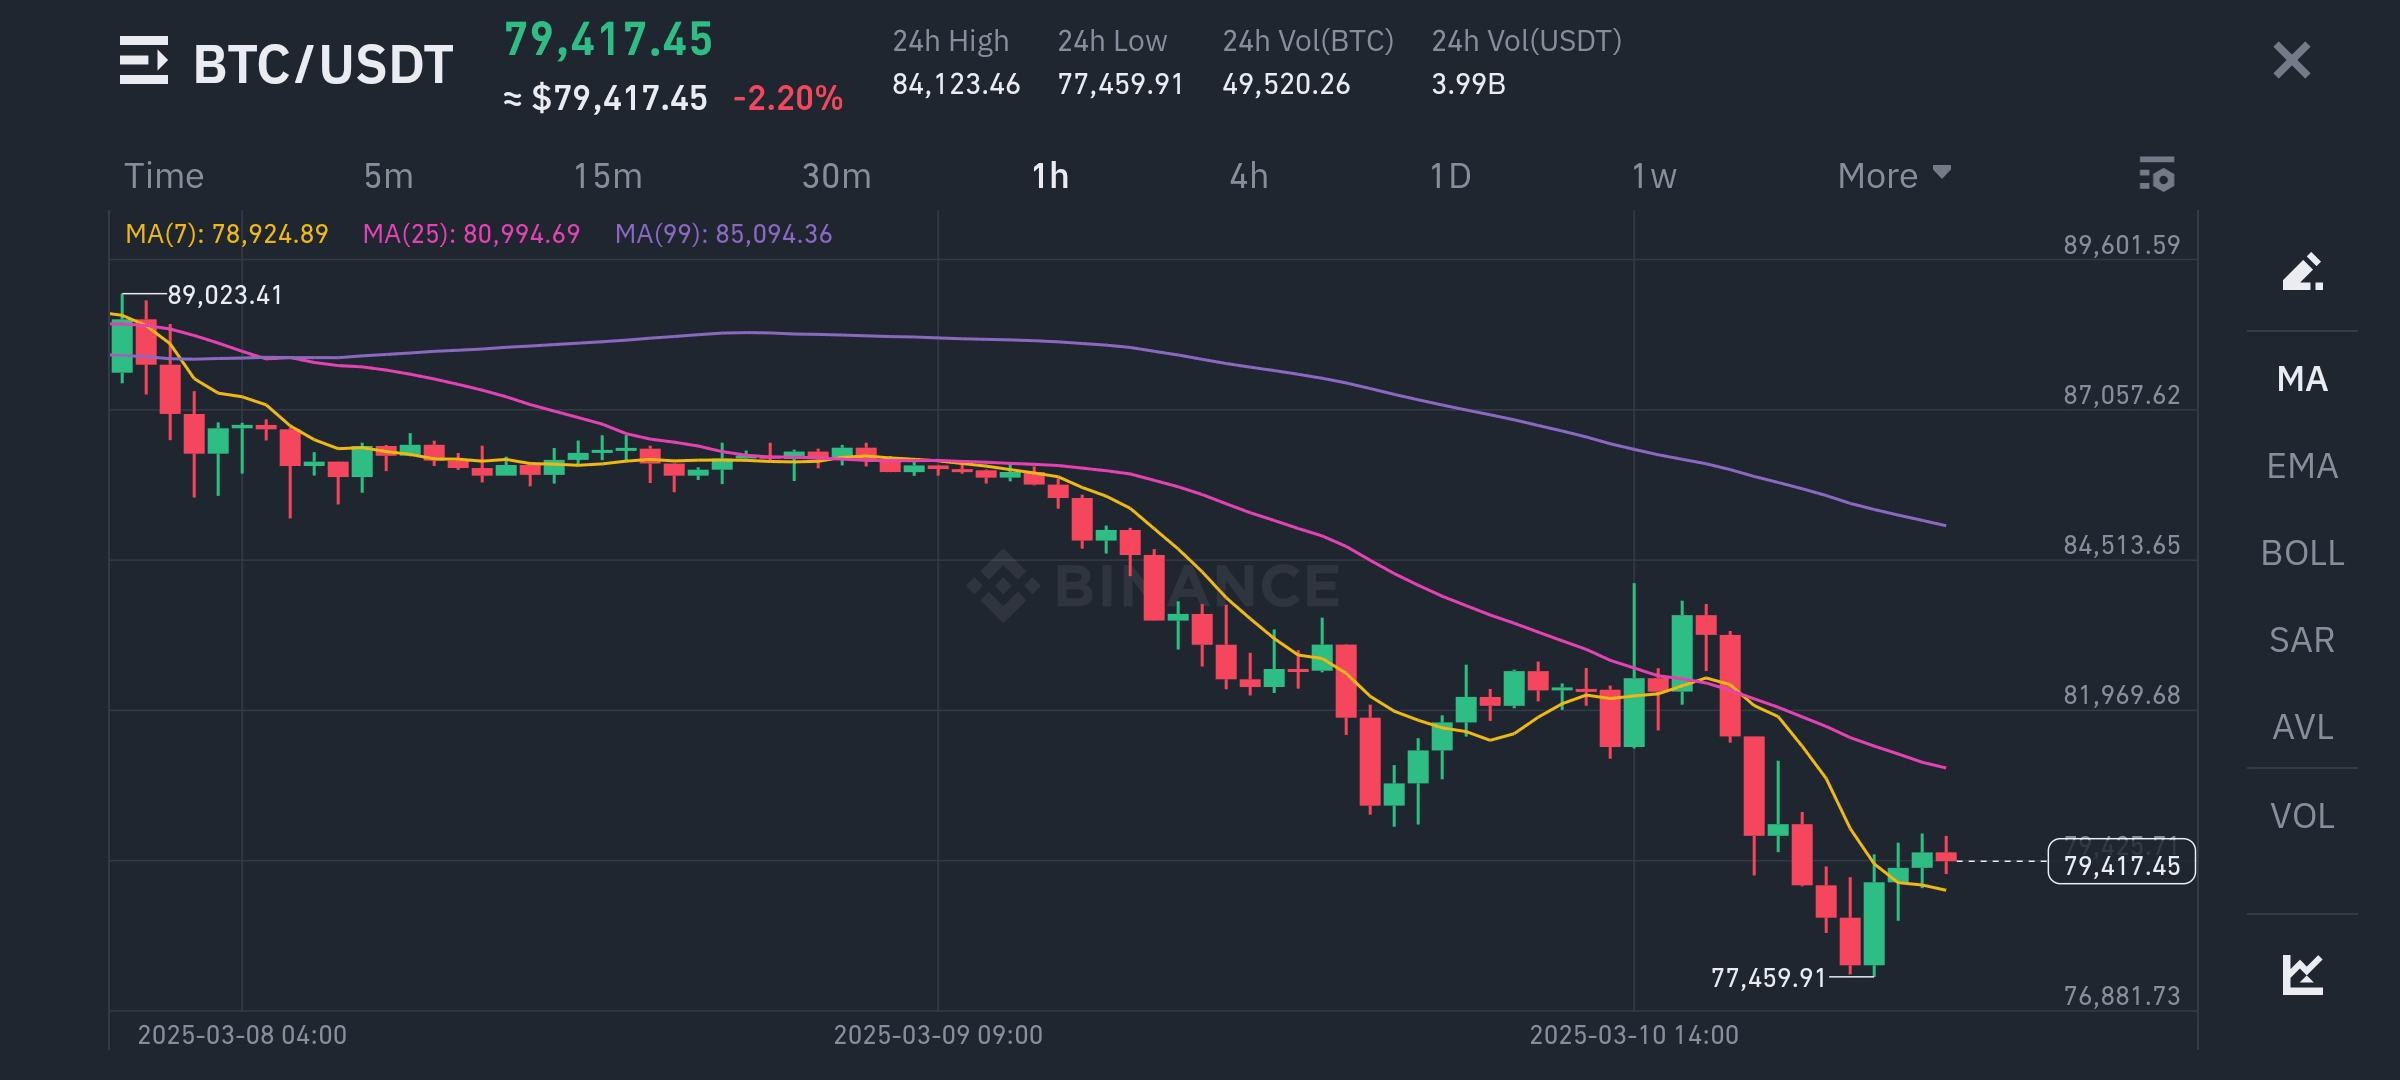
Task: Click the 84,513.65 price axis label
Action: (2121, 545)
